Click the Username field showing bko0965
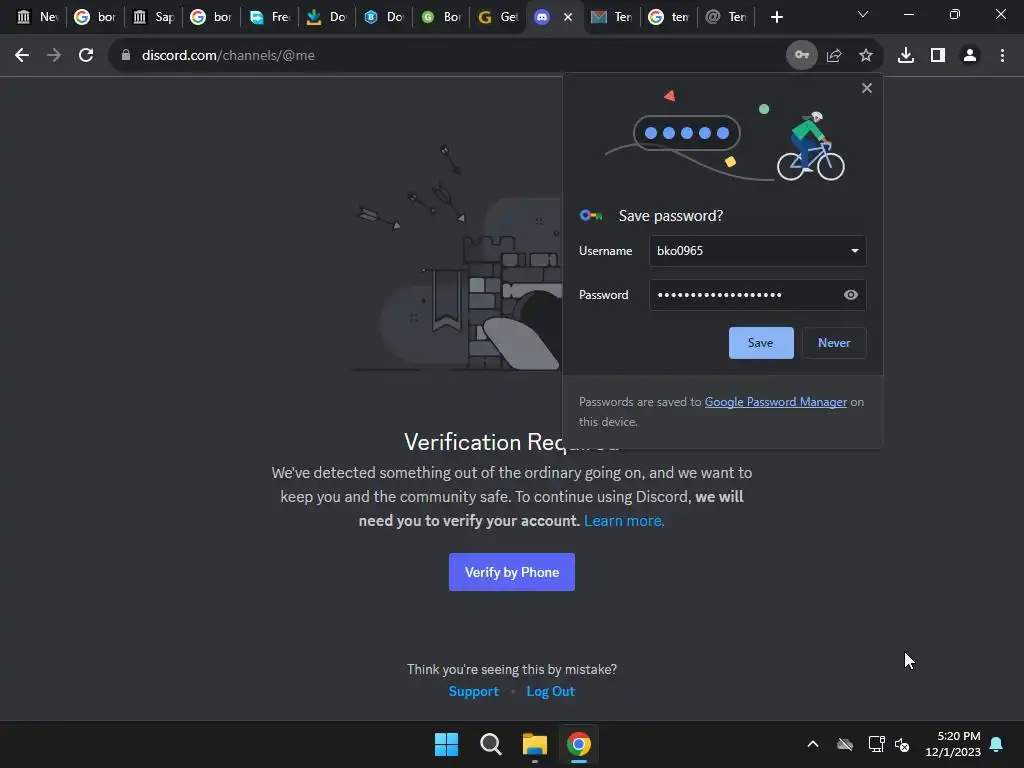1024x768 pixels. pos(758,251)
